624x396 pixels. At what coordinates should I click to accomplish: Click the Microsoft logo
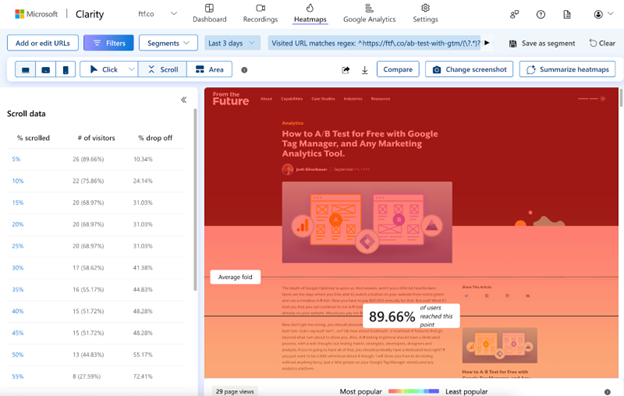36,14
